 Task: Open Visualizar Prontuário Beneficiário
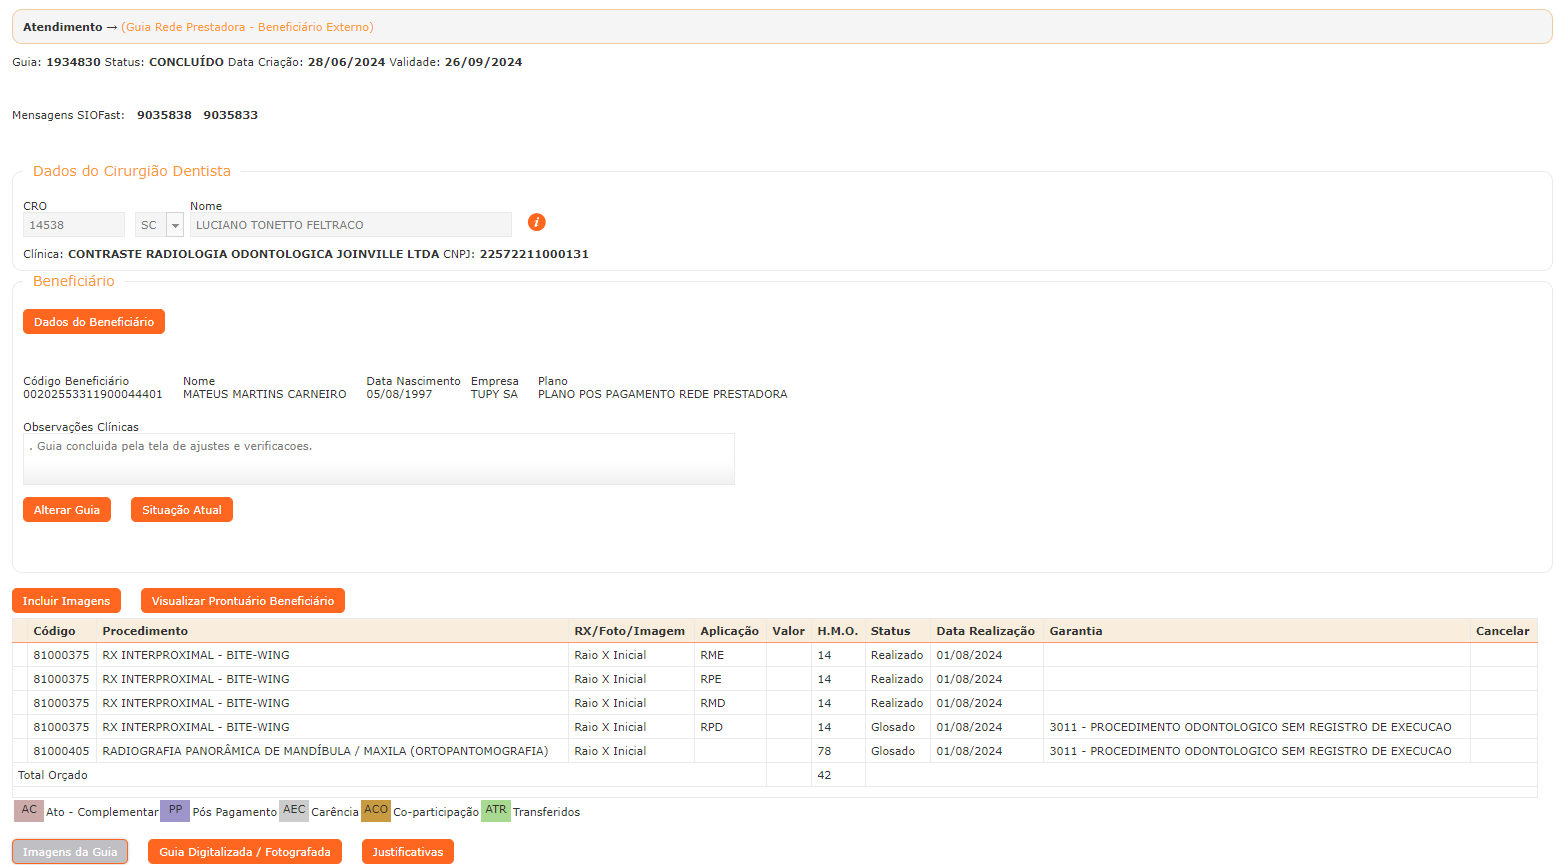[x=243, y=601]
